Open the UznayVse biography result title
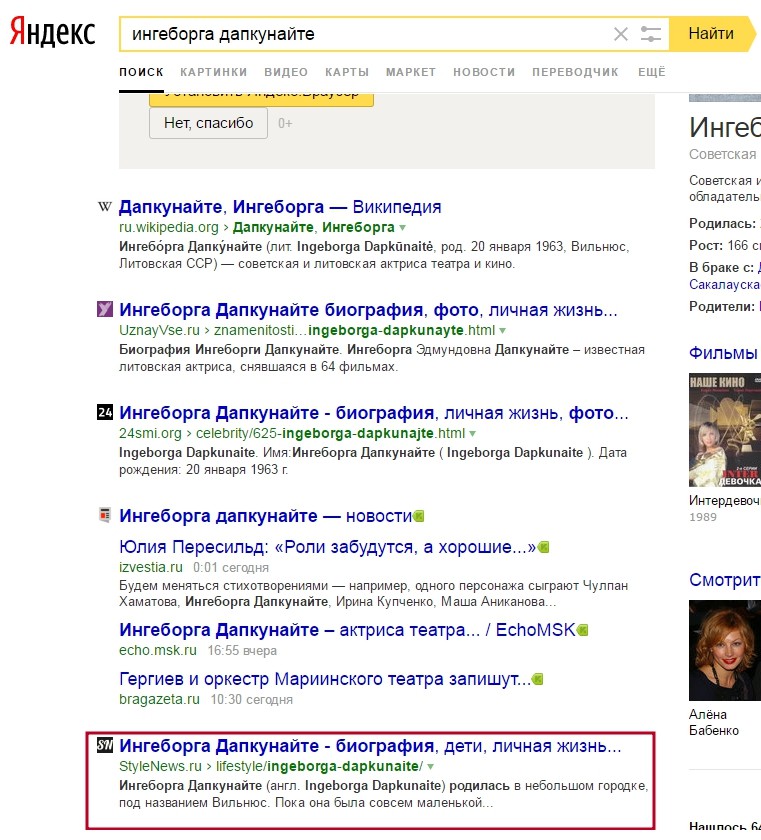Image resolution: width=761 pixels, height=840 pixels. coord(368,310)
